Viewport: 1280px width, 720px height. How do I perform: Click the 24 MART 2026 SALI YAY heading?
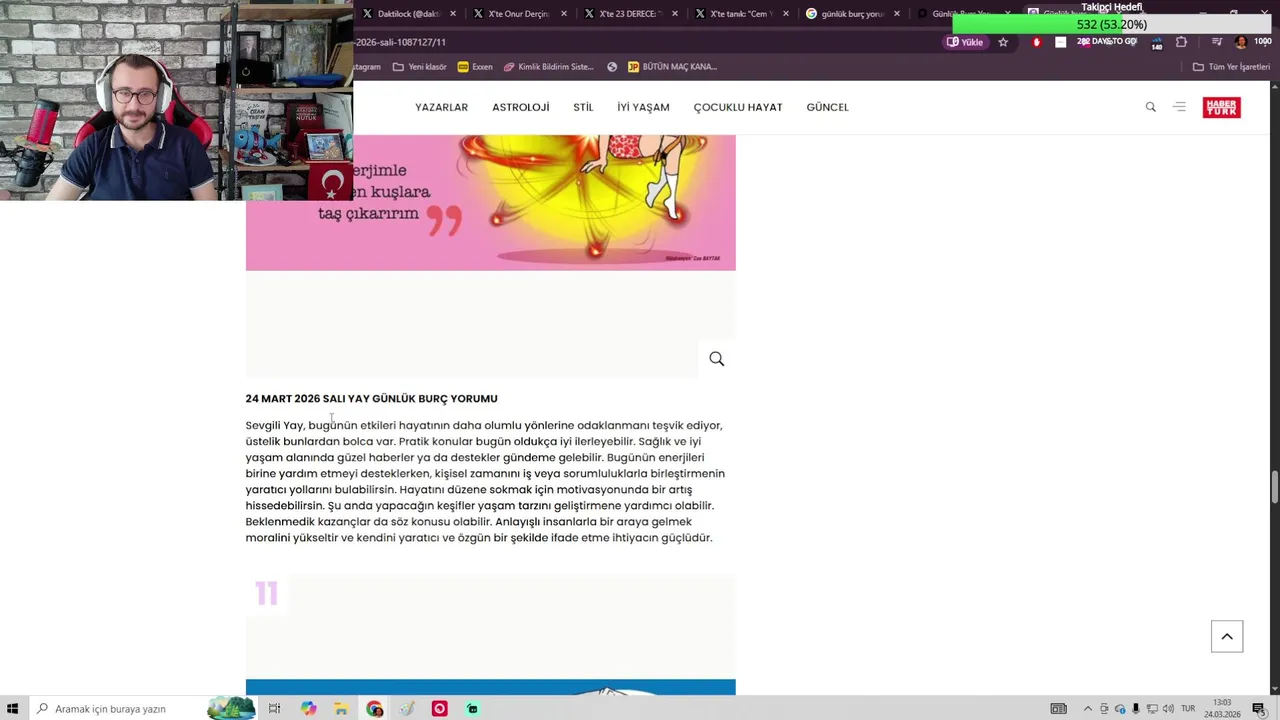point(371,398)
